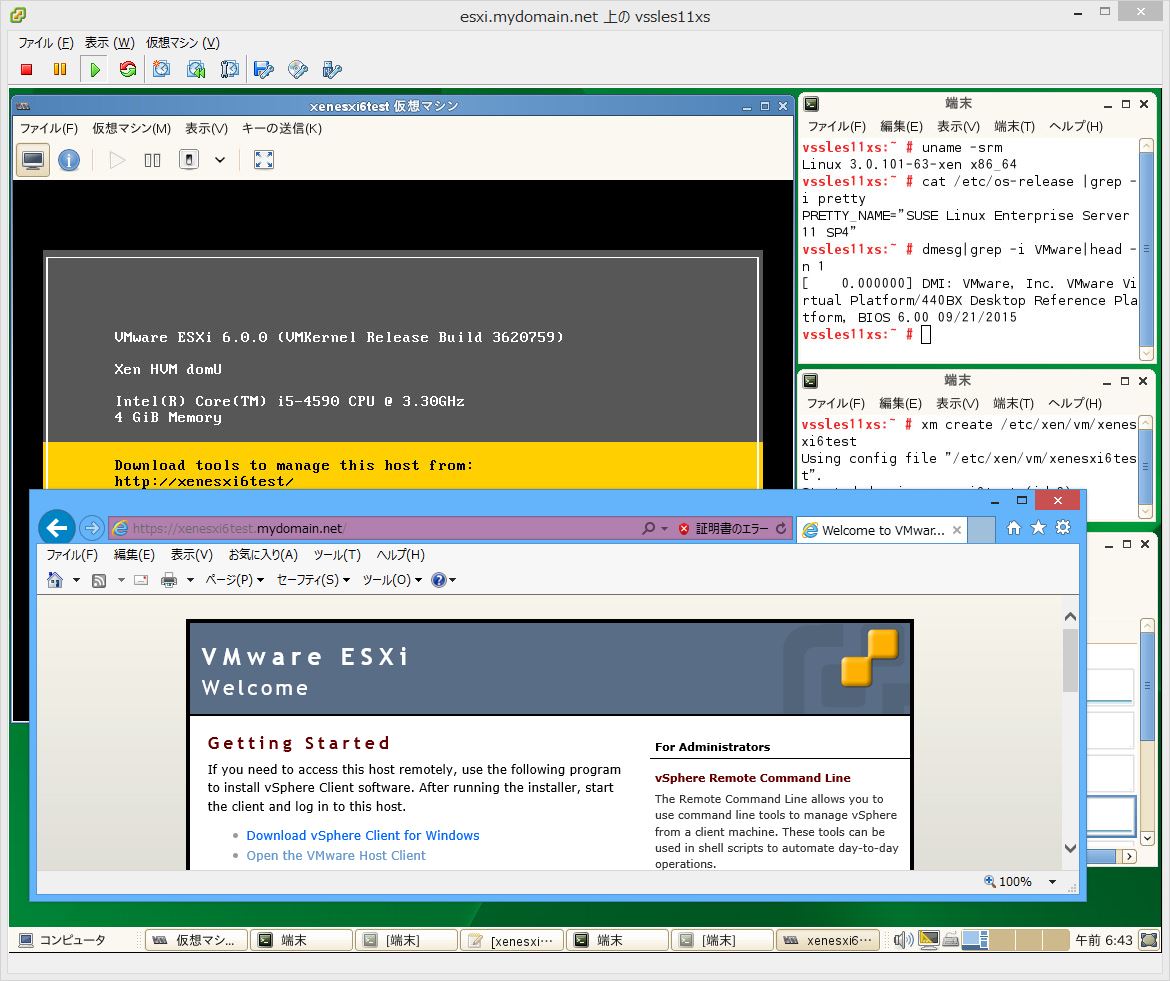Image resolution: width=1170 pixels, height=981 pixels.
Task: Open 端末(T) menu in the top terminal window
Action: click(1014, 126)
